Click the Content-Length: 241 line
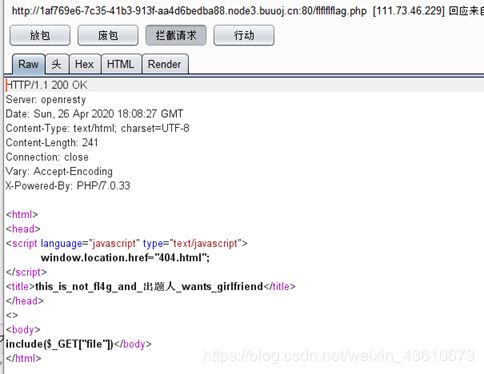The image size is (484, 374). pyautogui.click(x=52, y=142)
